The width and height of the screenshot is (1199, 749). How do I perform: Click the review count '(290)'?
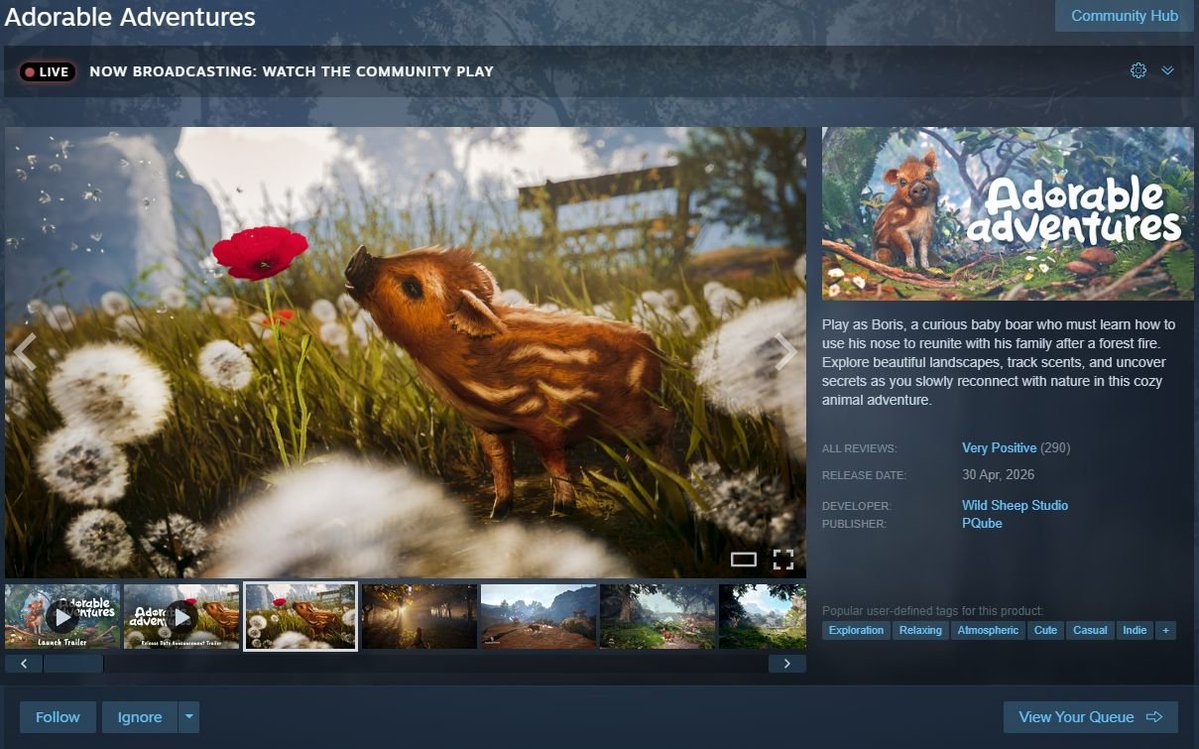[x=1055, y=448]
